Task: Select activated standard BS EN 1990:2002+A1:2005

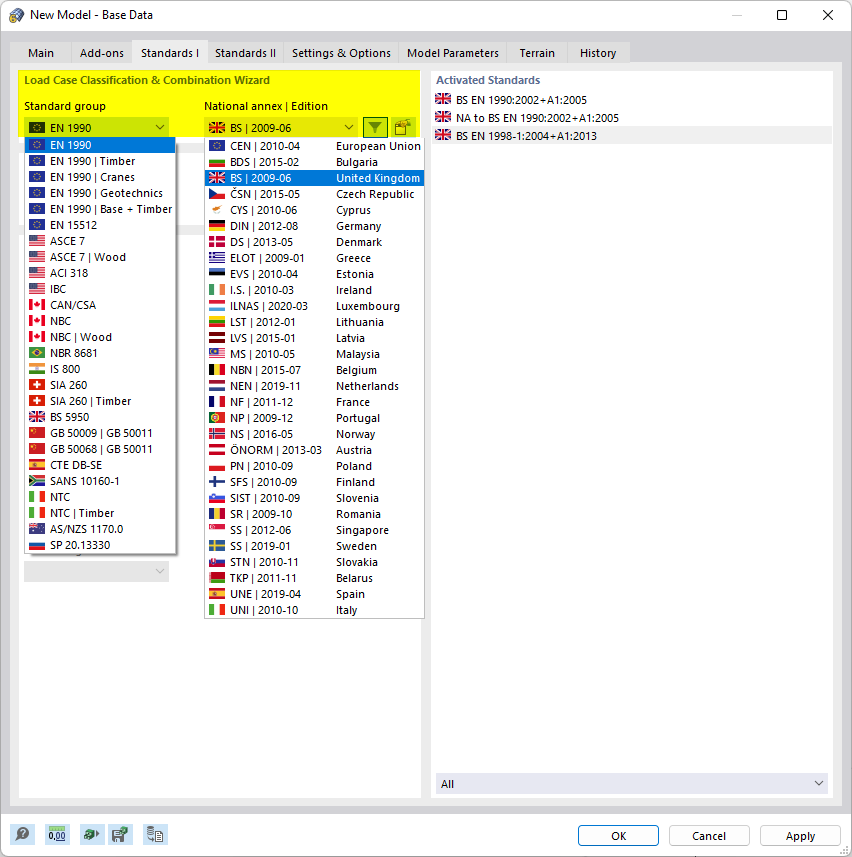Action: 632,99
